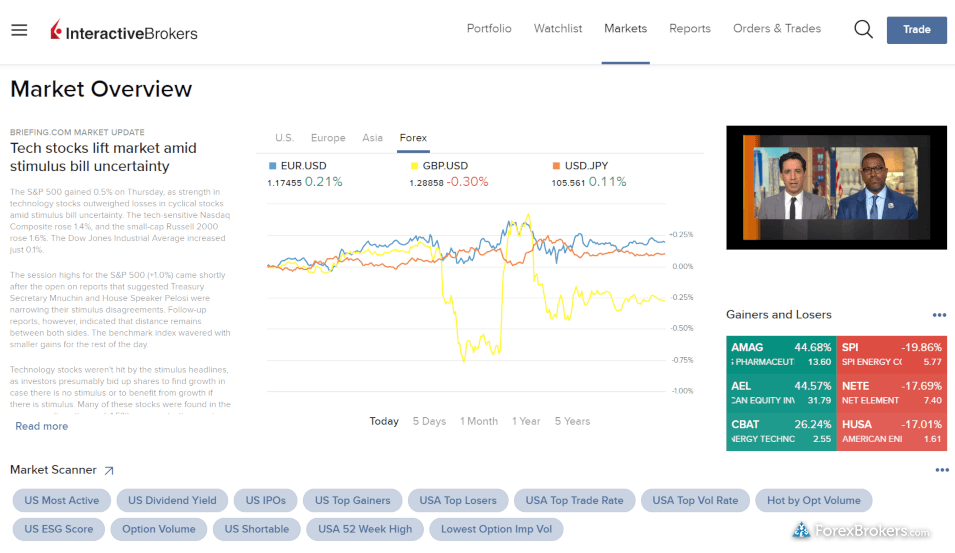The image size is (955, 553).
Task: Select the Forex chart tab
Action: 413,138
